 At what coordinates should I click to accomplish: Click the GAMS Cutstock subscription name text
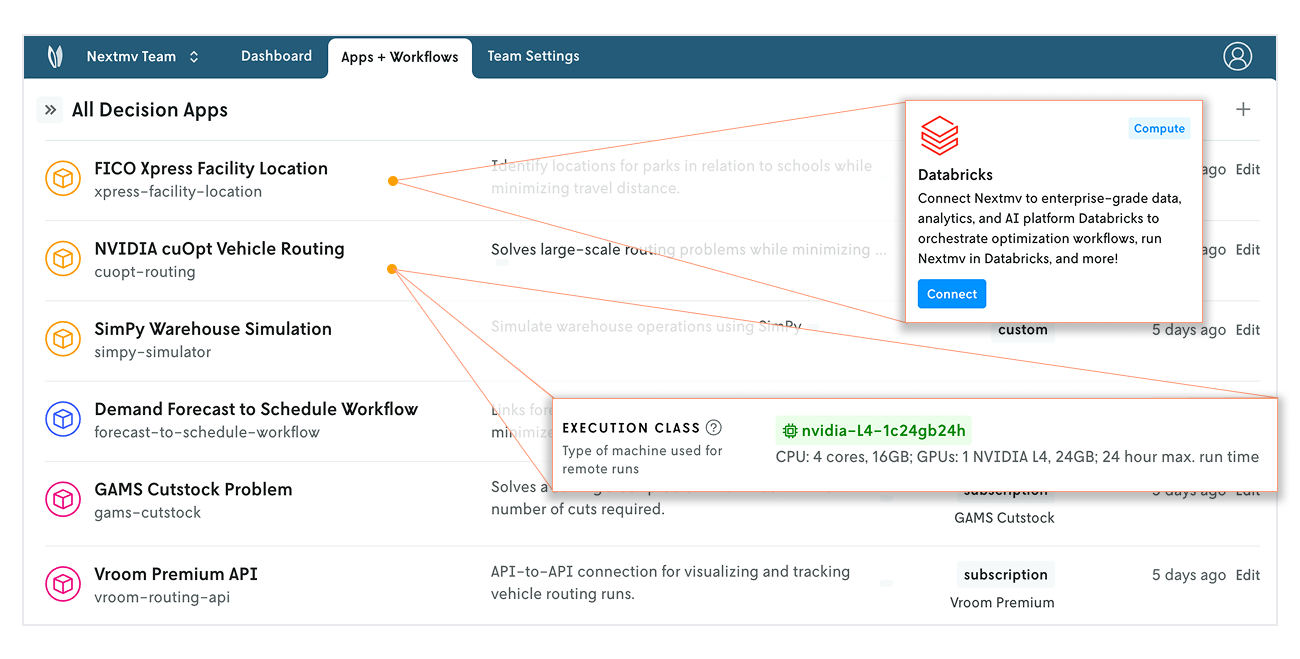tap(1004, 518)
